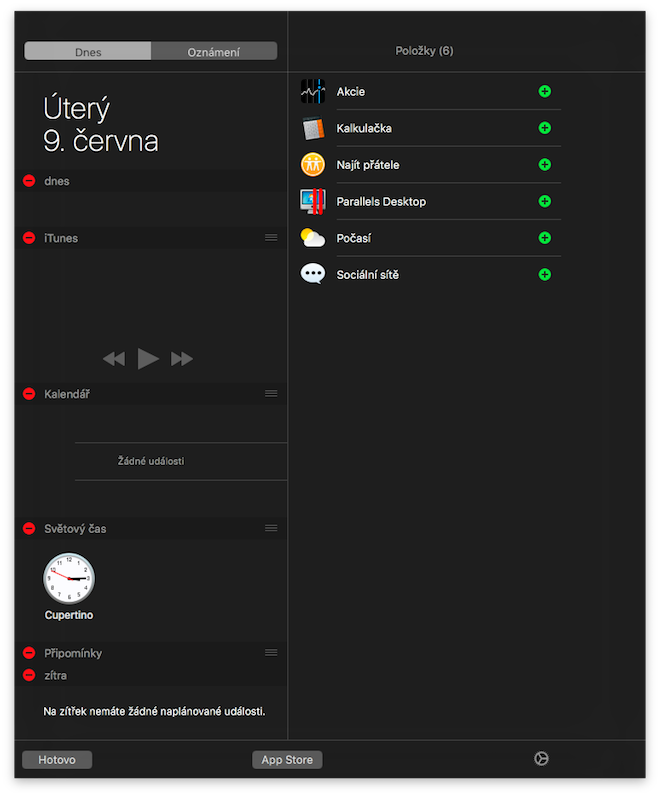The width and height of the screenshot is (660, 796).
Task: Add the Akcie widget with green plus
Action: point(544,91)
